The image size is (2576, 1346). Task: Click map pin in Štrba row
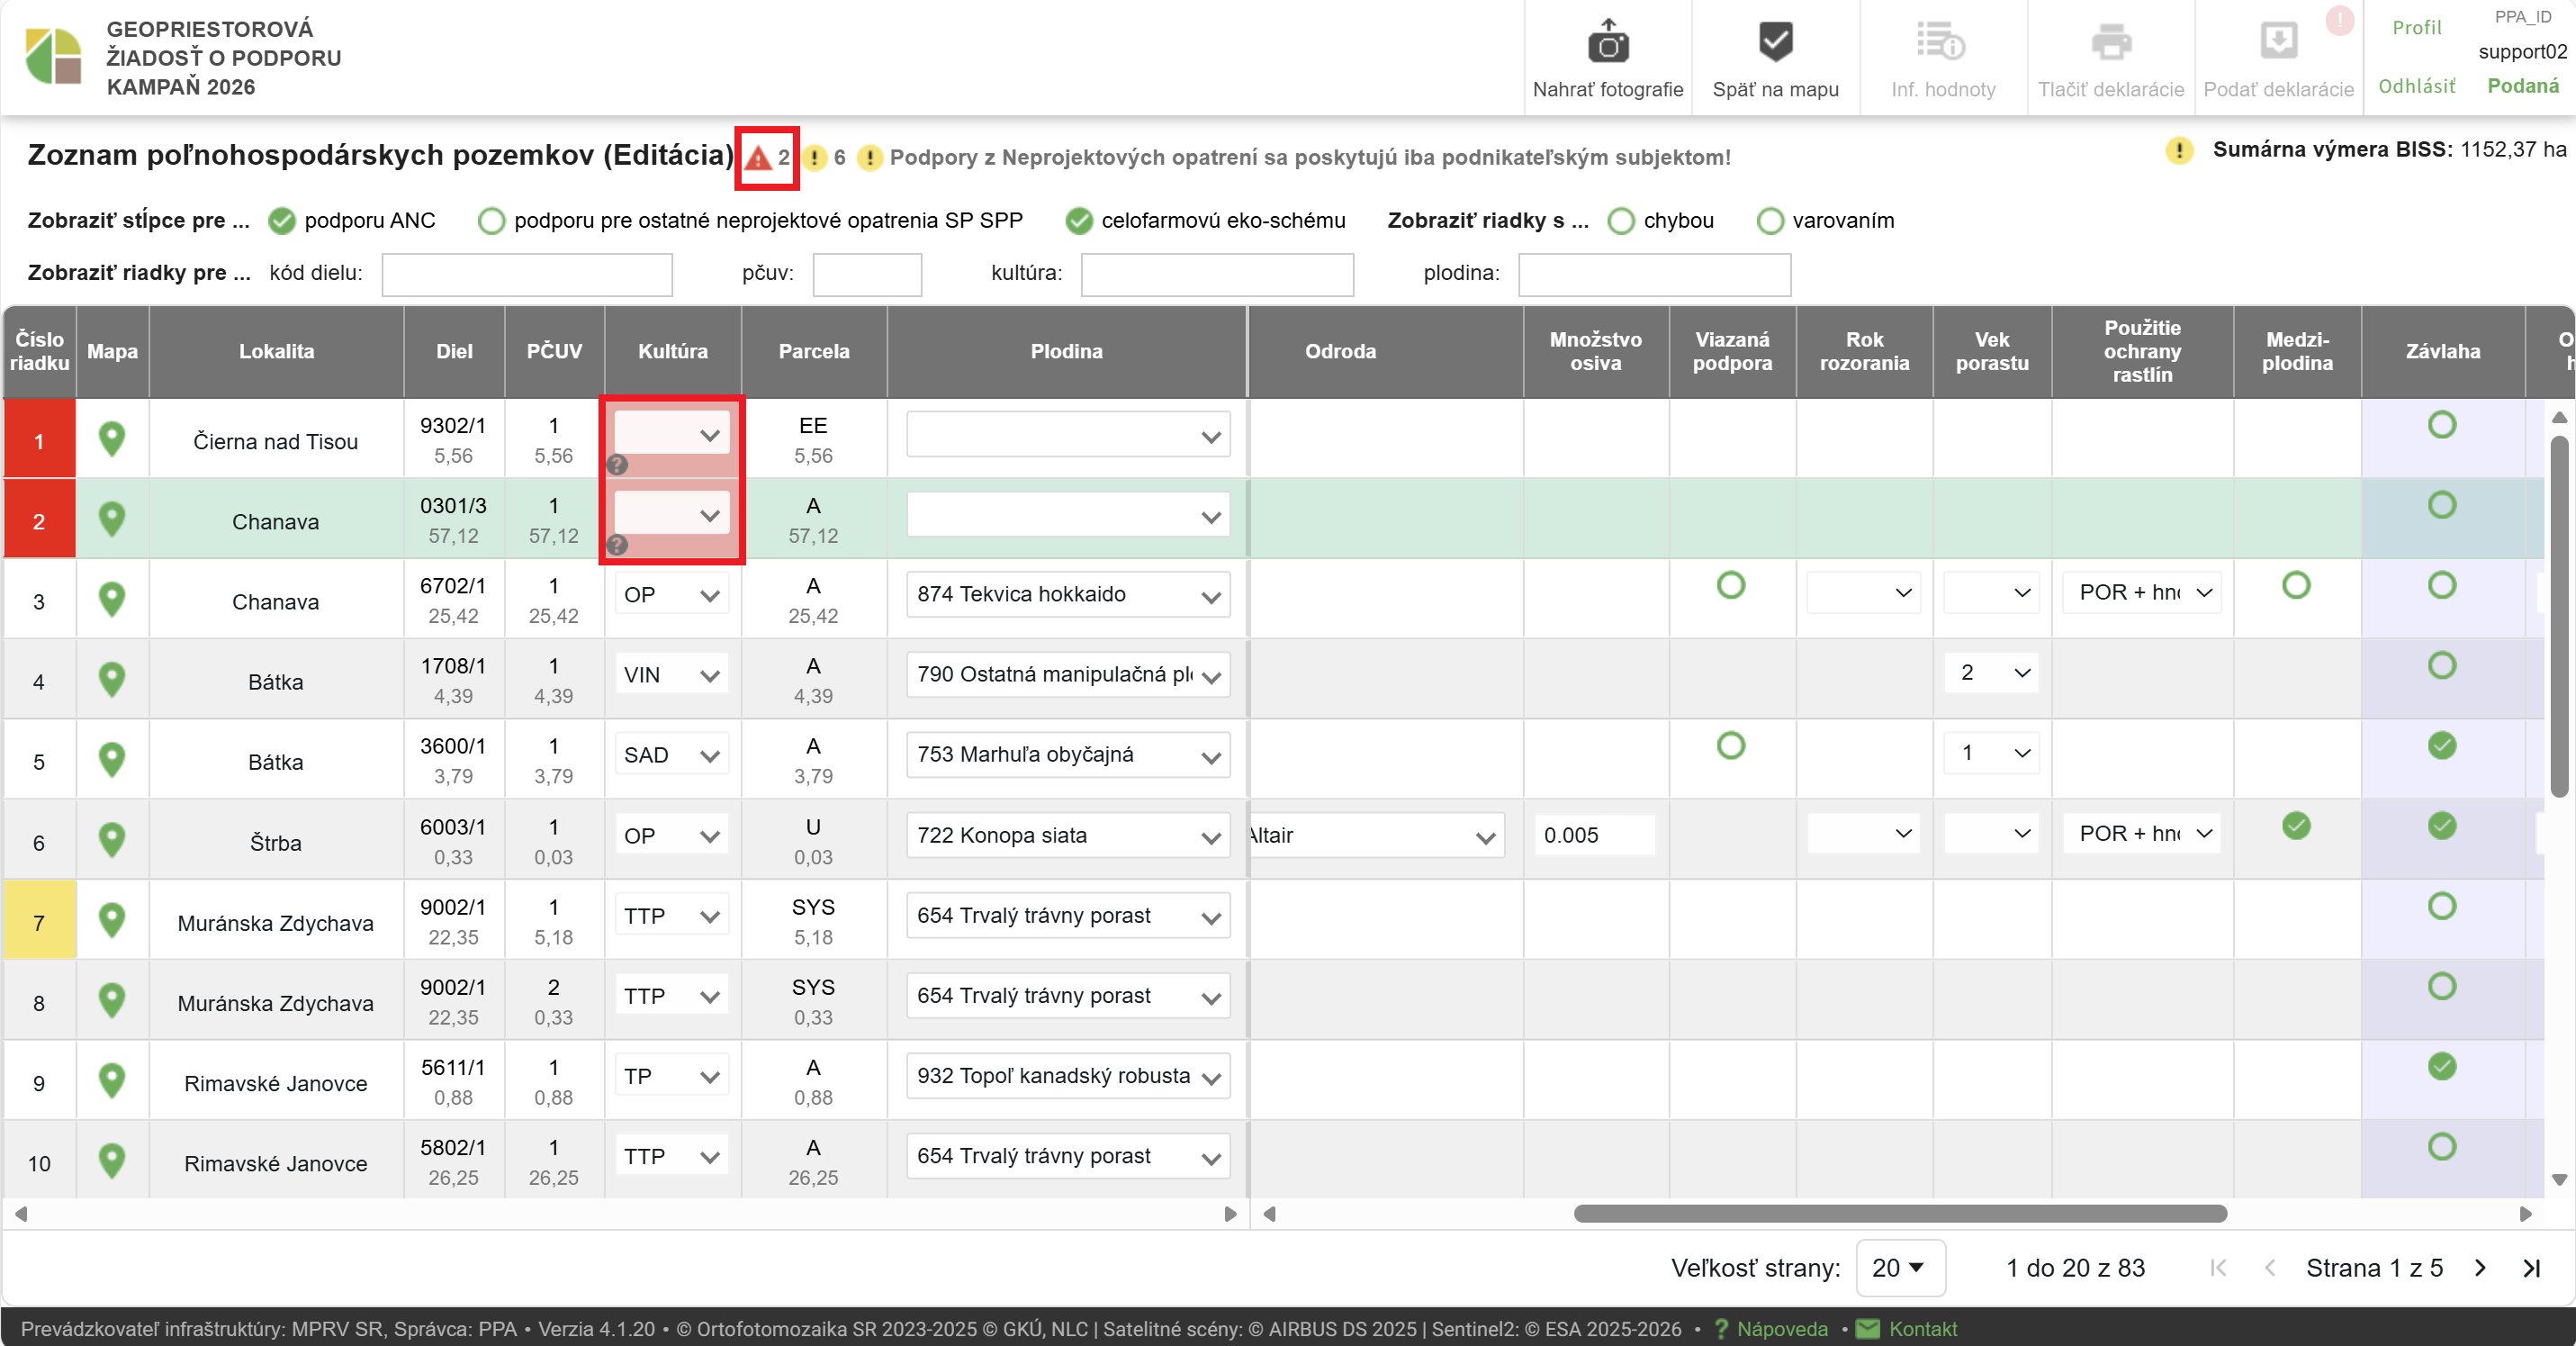(112, 840)
